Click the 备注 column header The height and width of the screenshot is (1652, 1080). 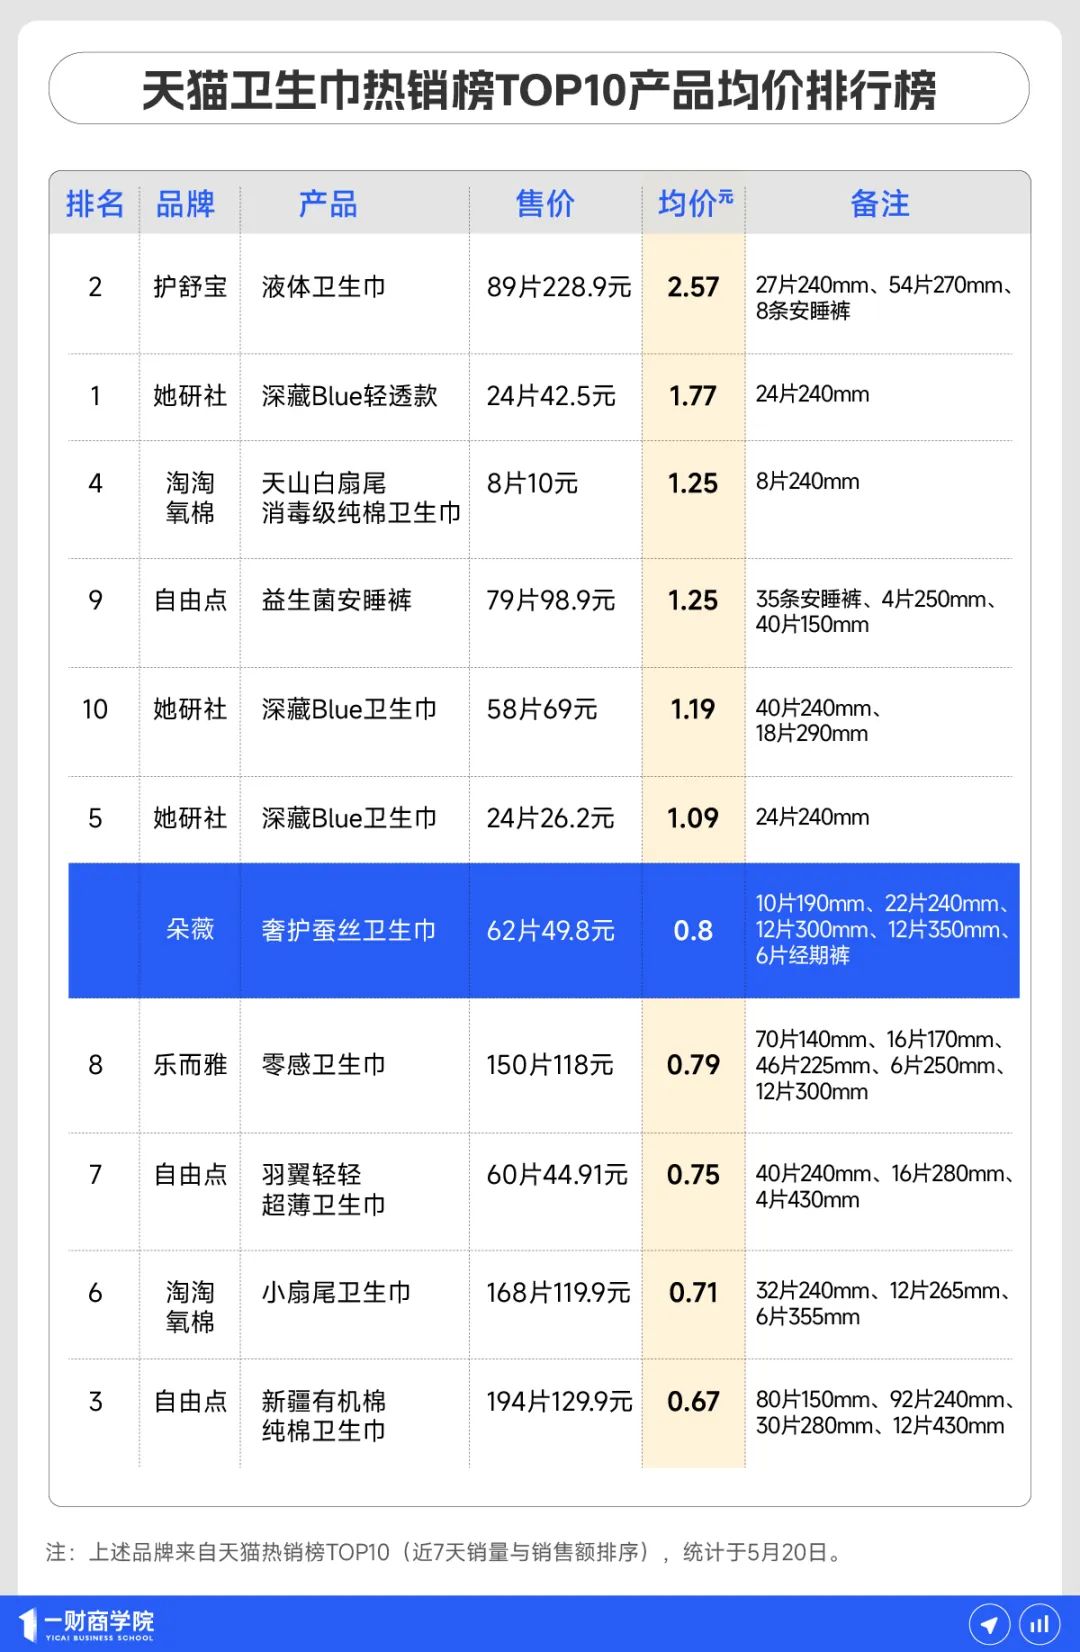coord(880,204)
